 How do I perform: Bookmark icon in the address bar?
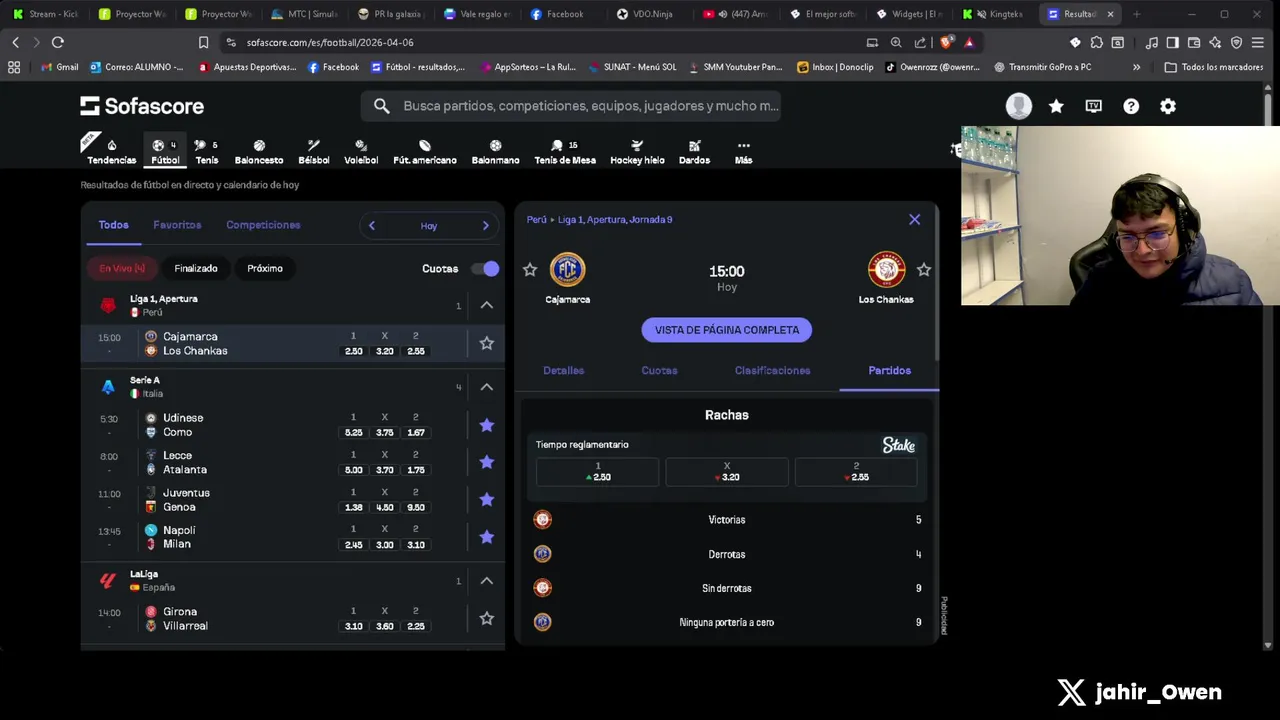pyautogui.click(x=203, y=42)
